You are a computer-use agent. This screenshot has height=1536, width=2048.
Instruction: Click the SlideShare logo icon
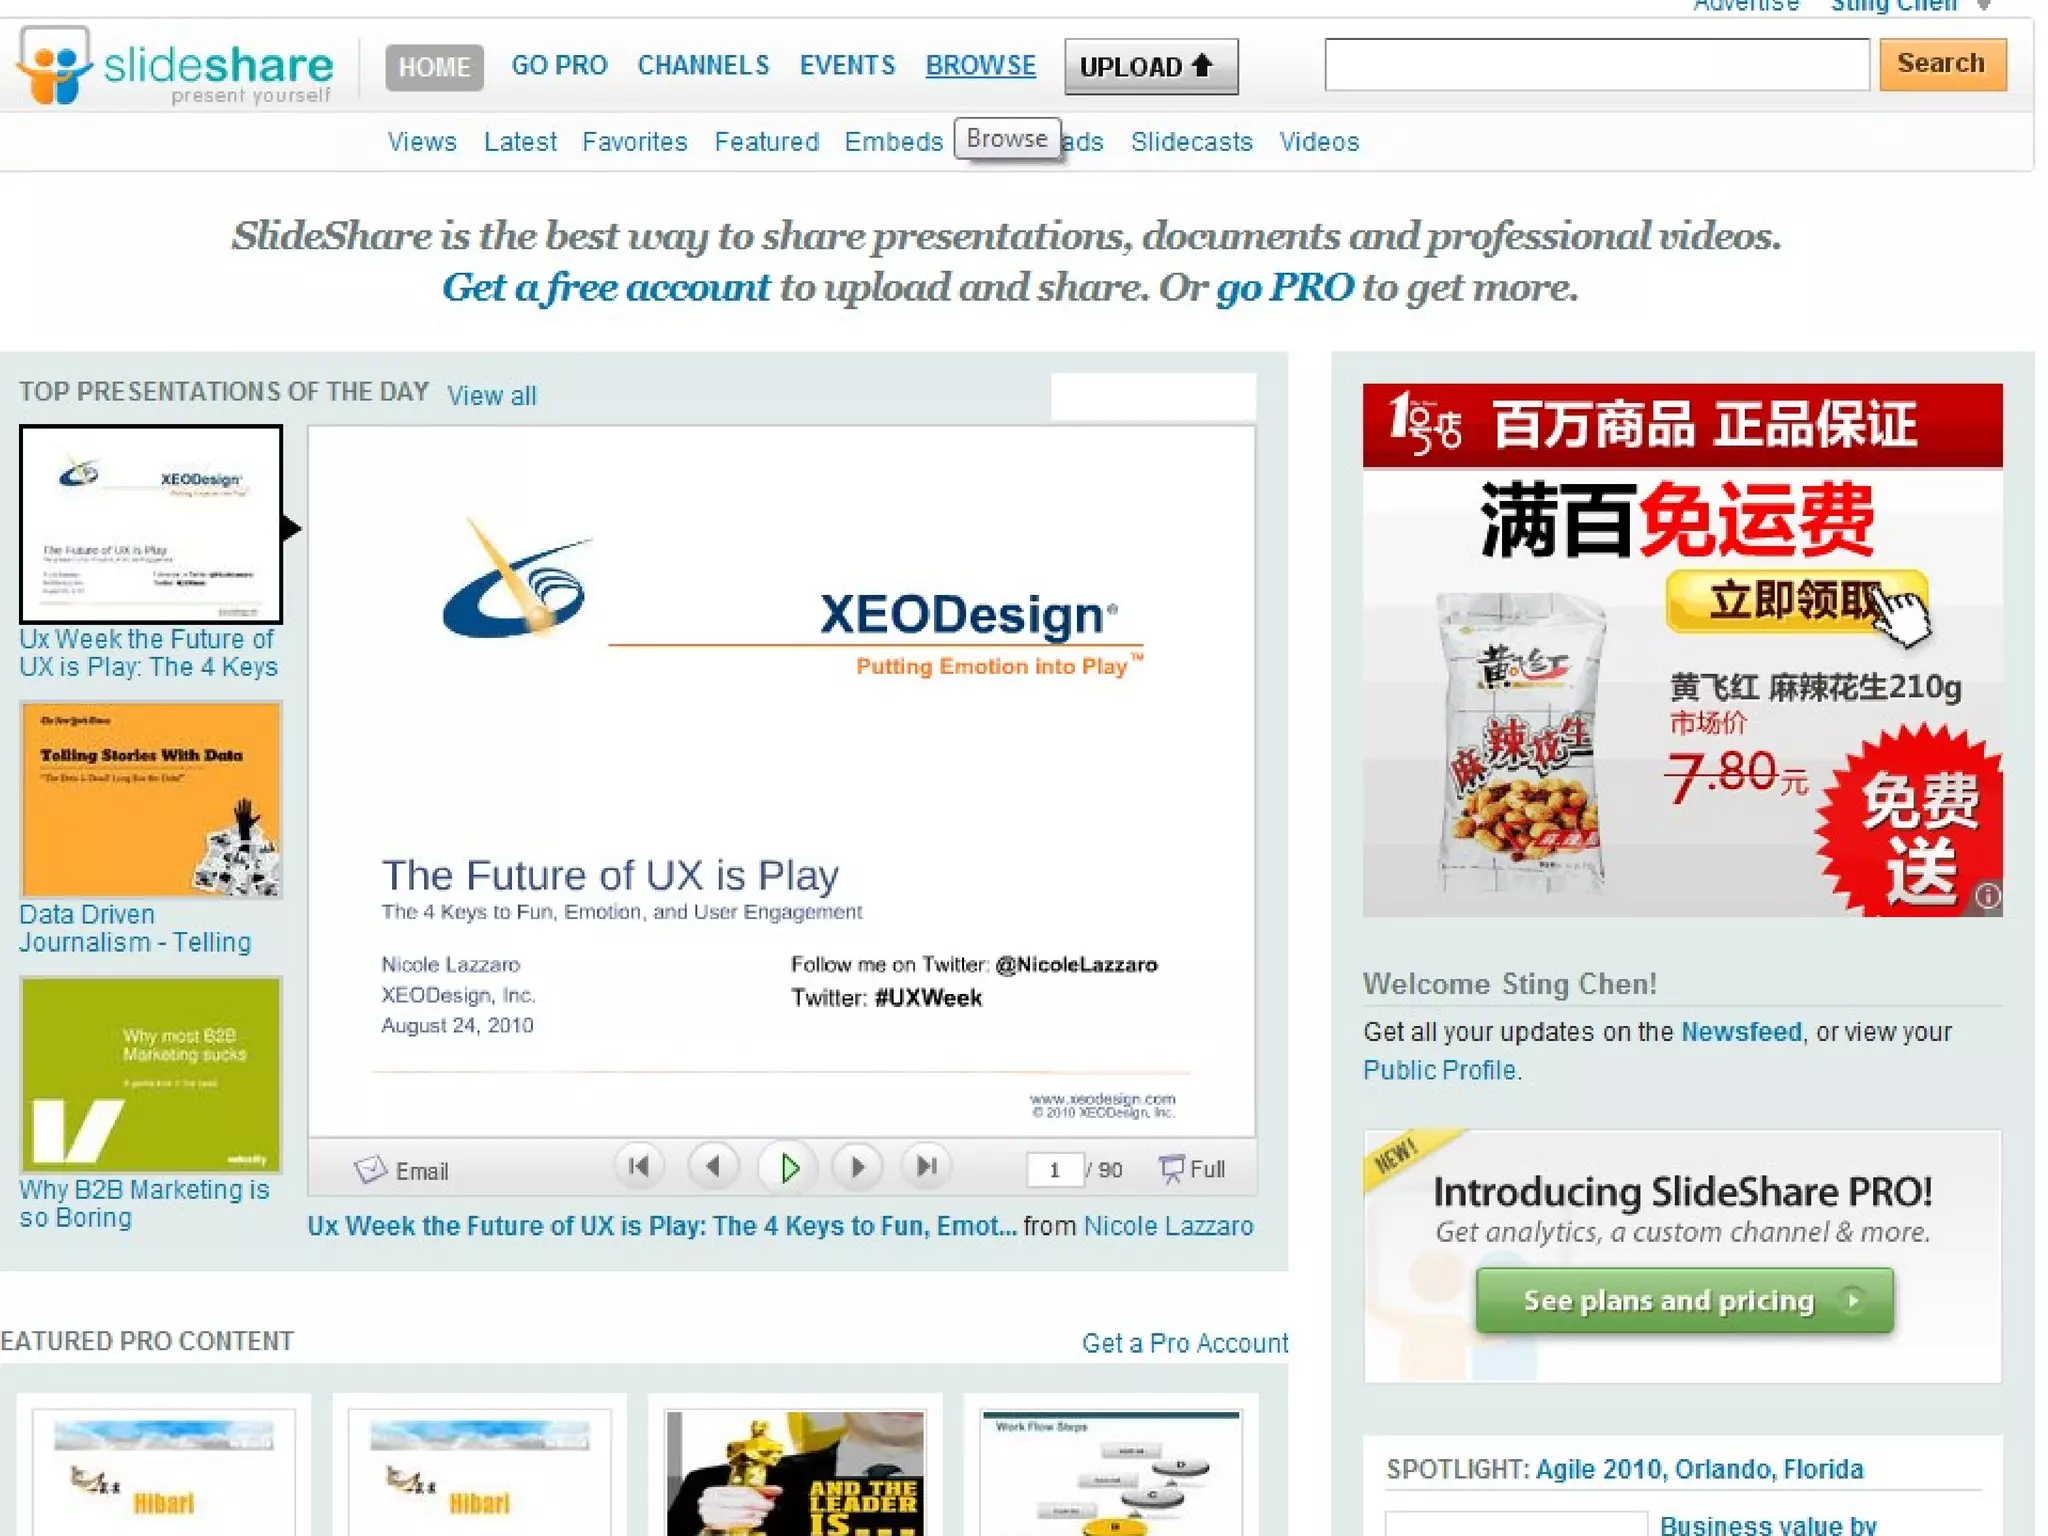(55, 66)
